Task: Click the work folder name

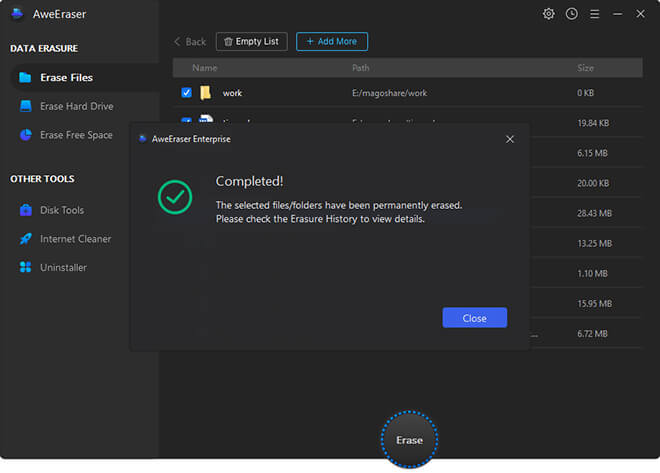Action: click(x=232, y=93)
